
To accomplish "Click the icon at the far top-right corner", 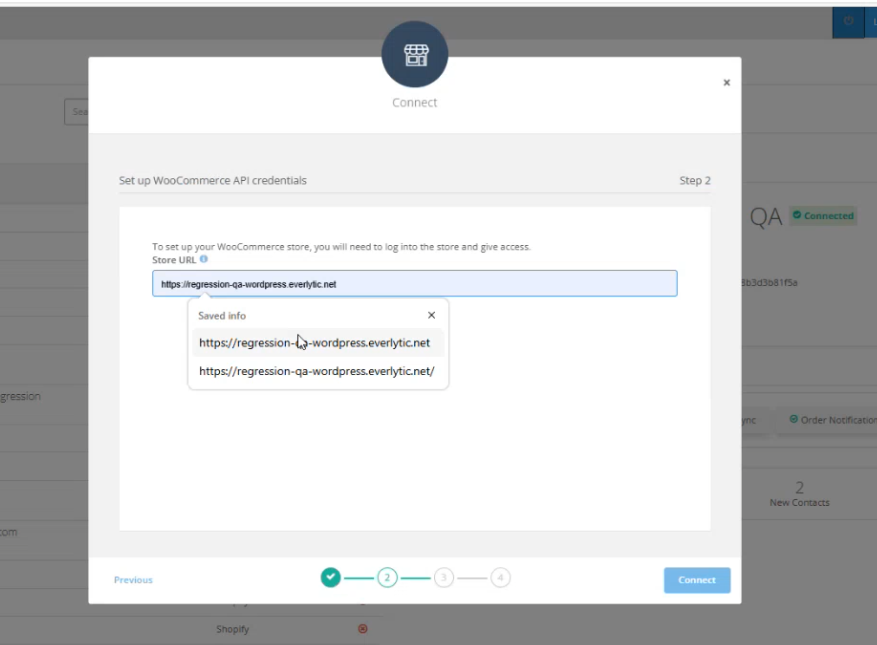I will pos(872,21).
